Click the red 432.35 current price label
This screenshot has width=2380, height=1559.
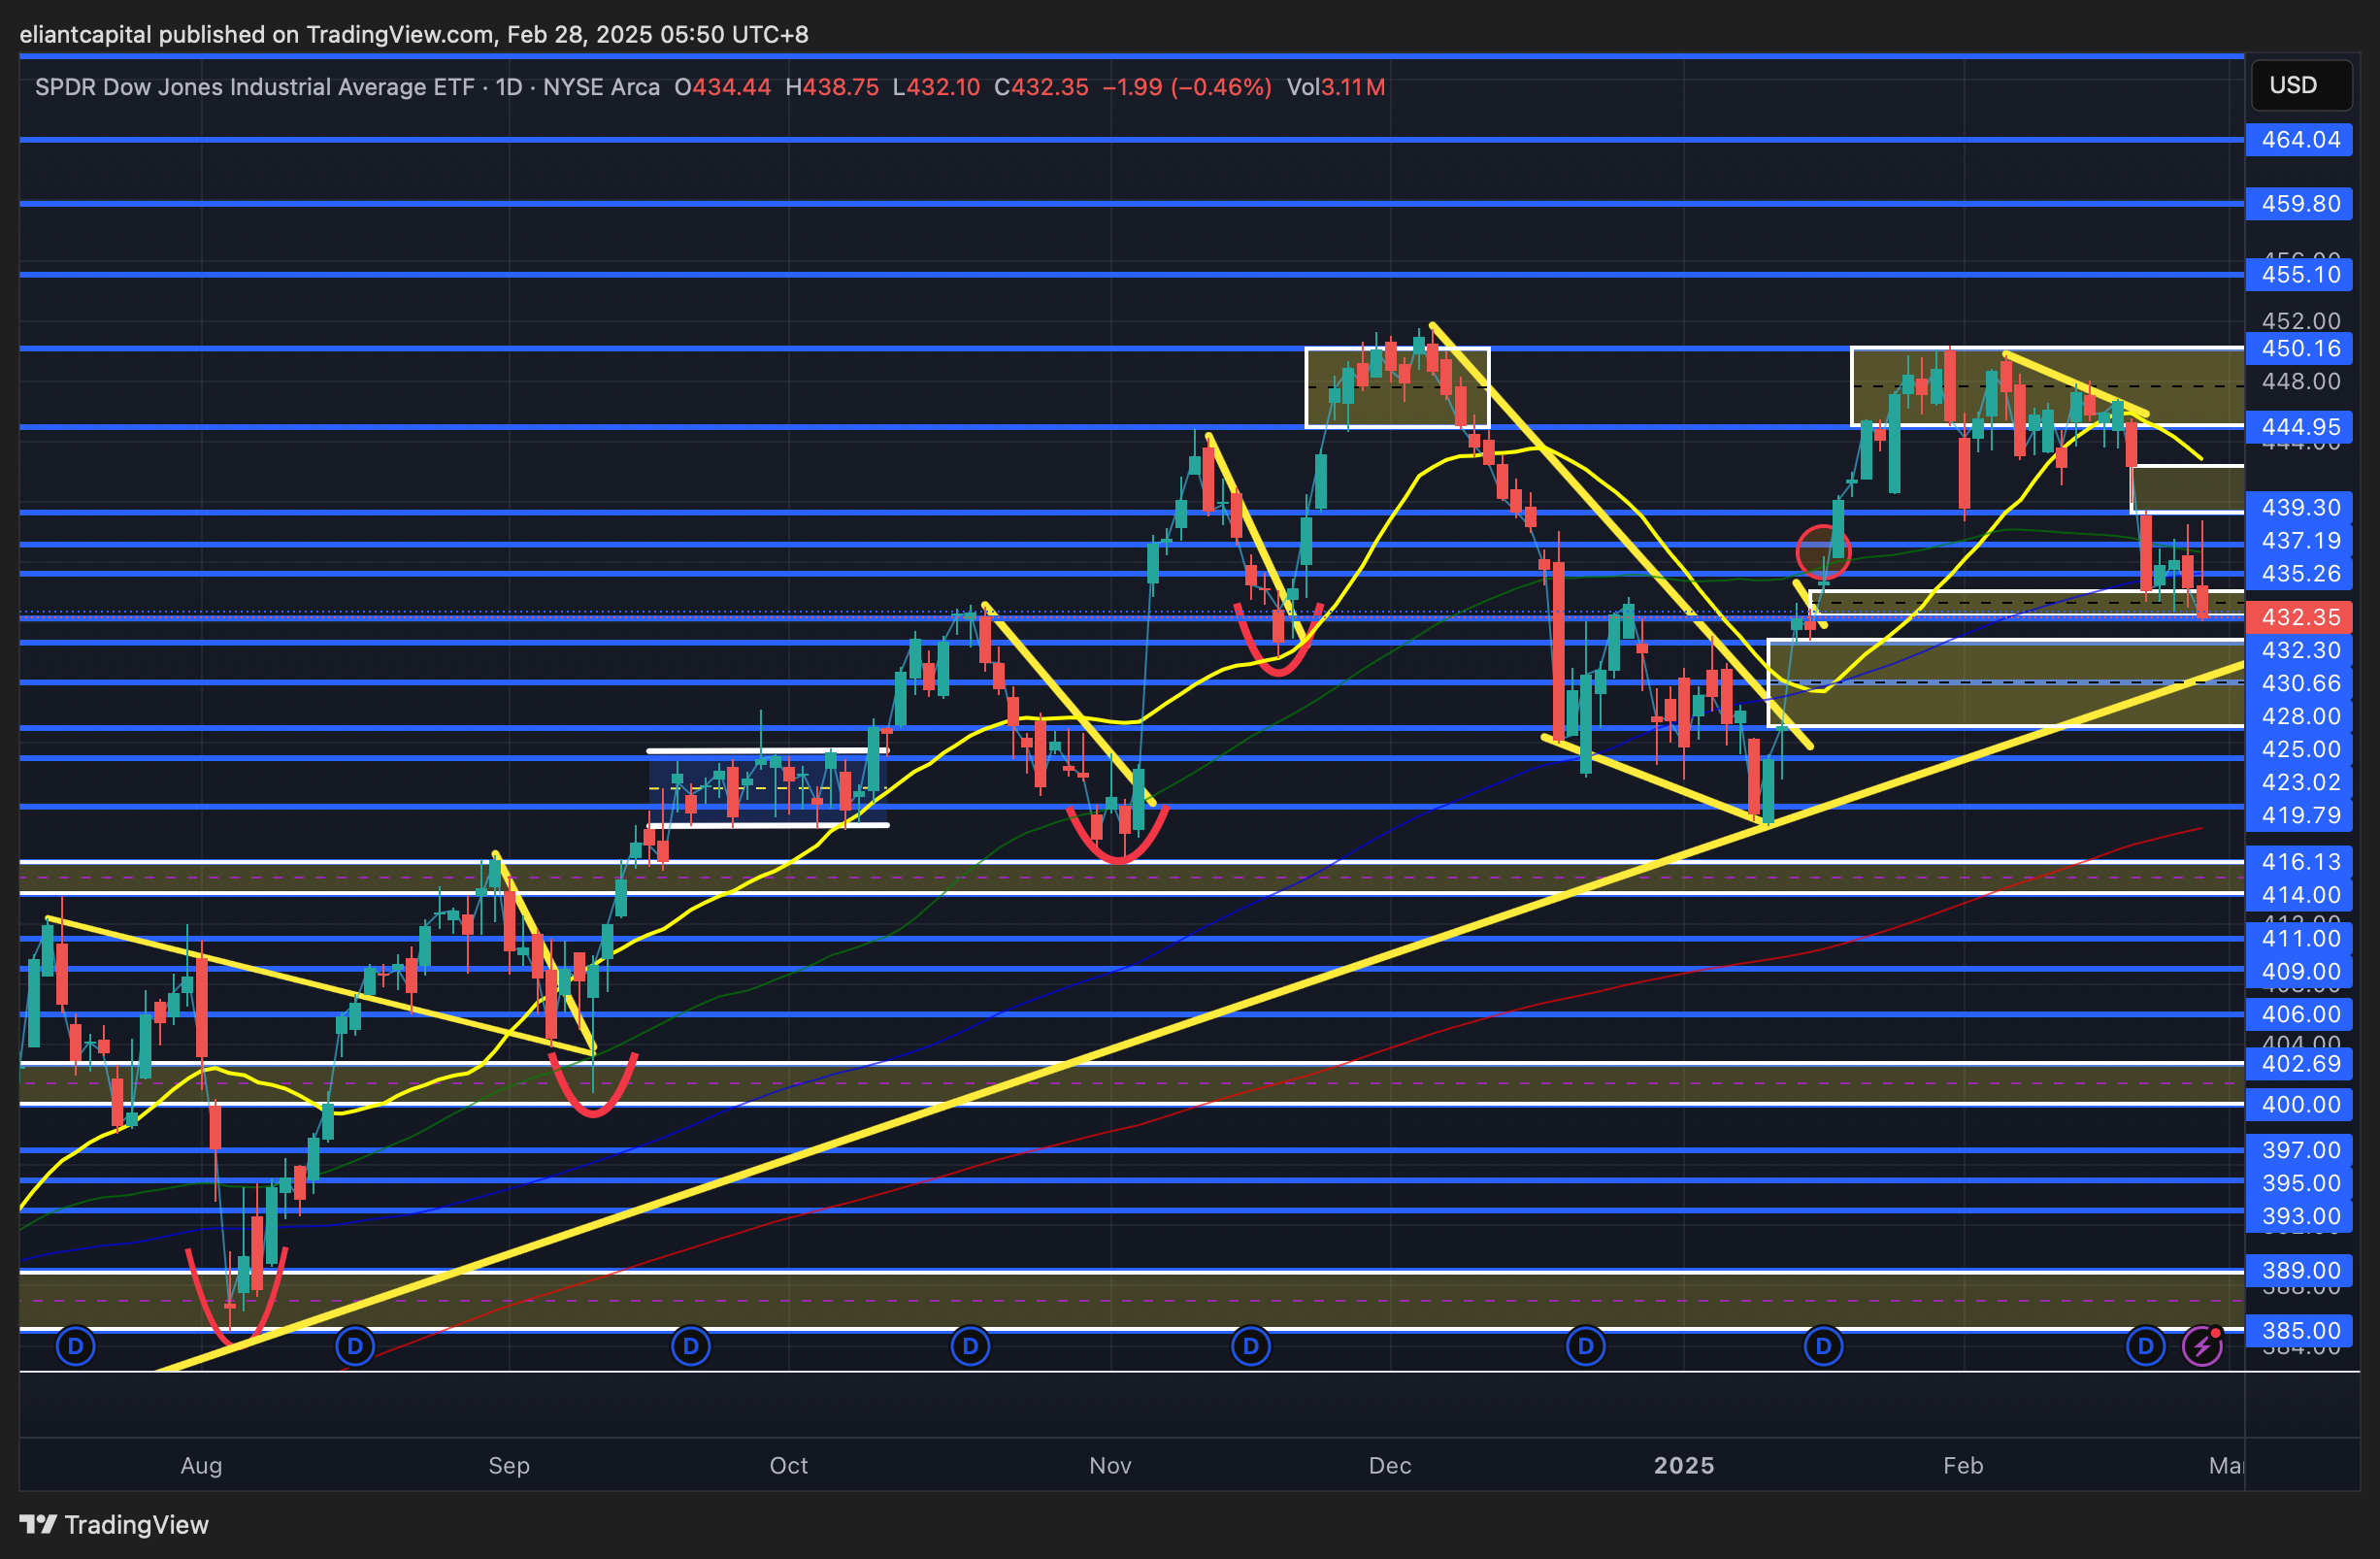tap(2298, 617)
